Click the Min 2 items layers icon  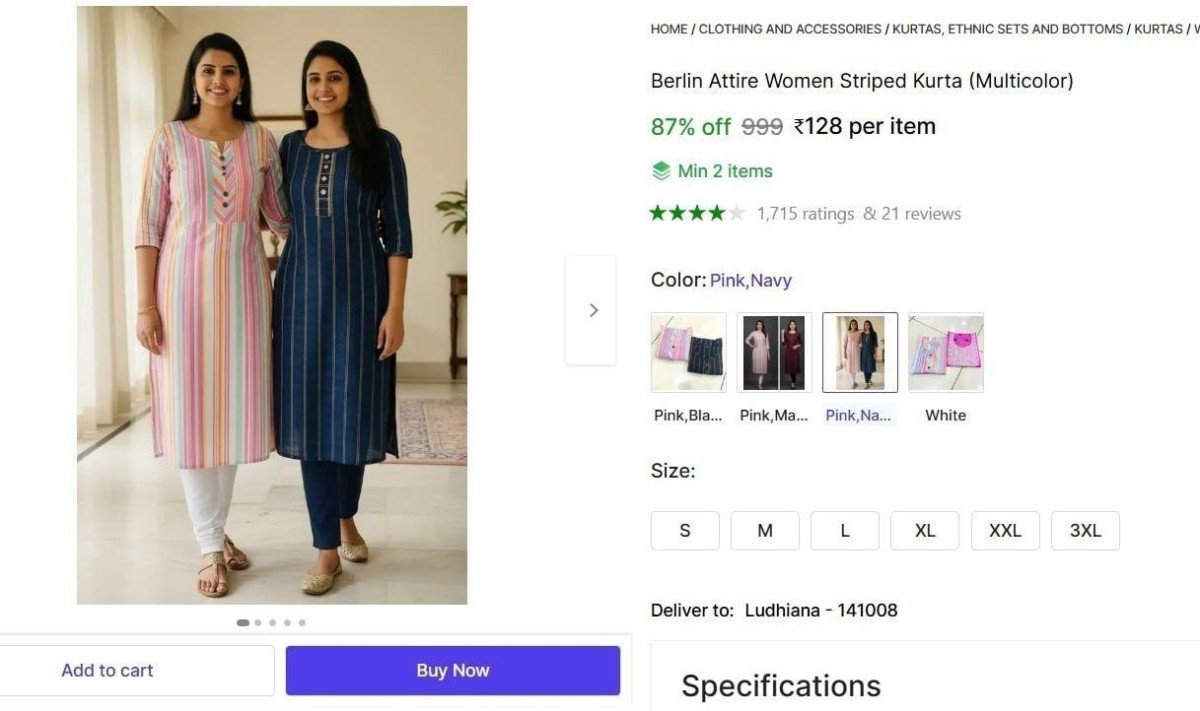coord(661,171)
